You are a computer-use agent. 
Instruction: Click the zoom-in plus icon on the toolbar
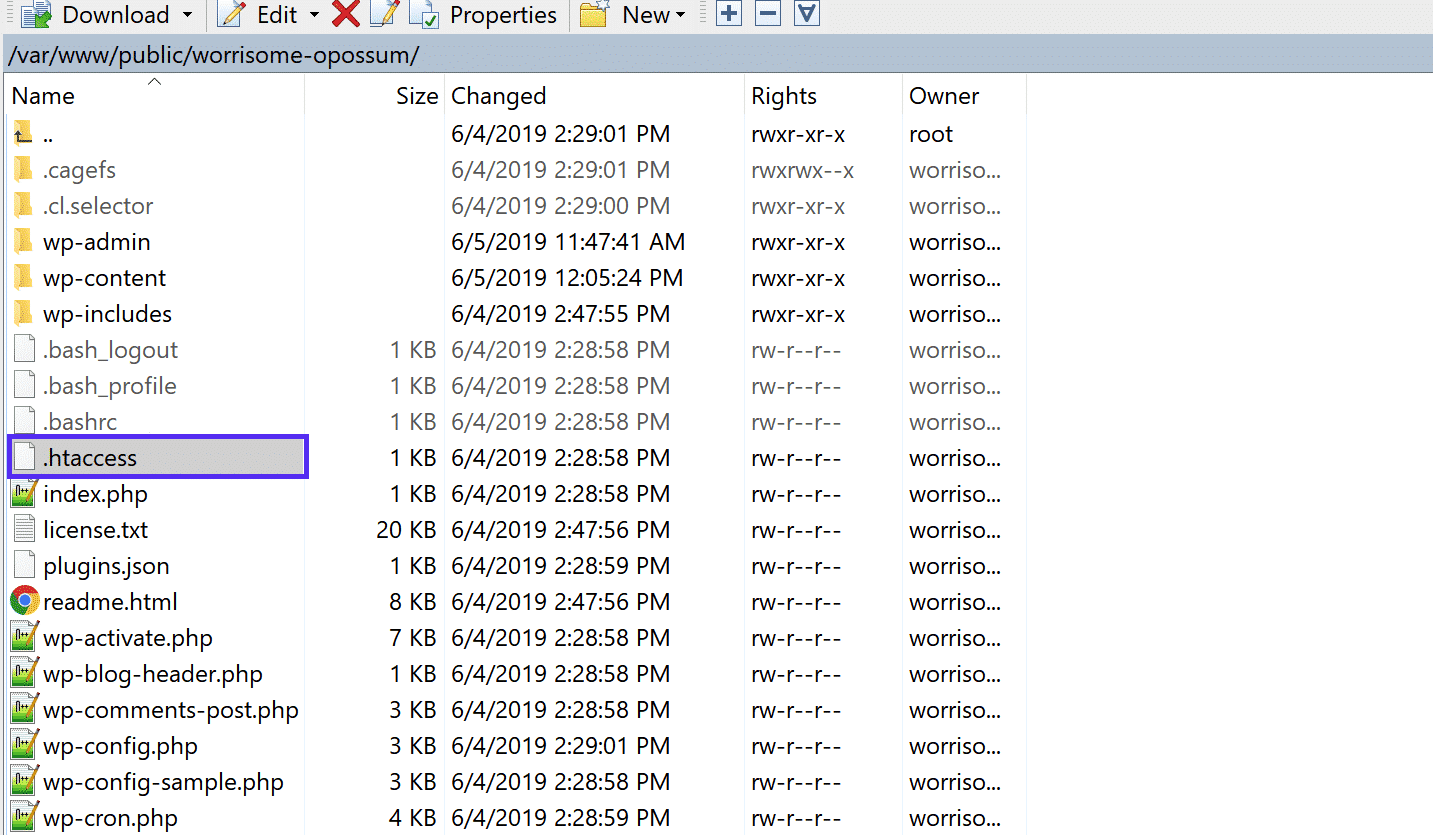(x=728, y=14)
